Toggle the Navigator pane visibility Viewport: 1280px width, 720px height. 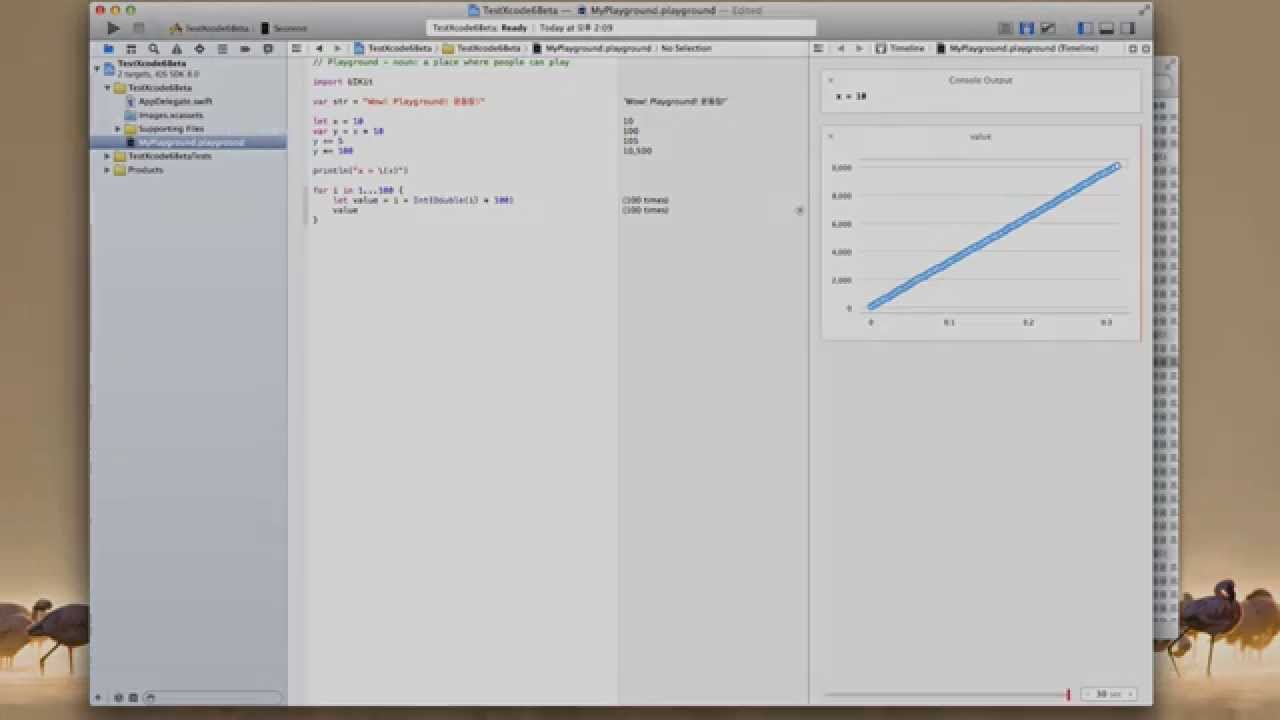(x=1086, y=28)
